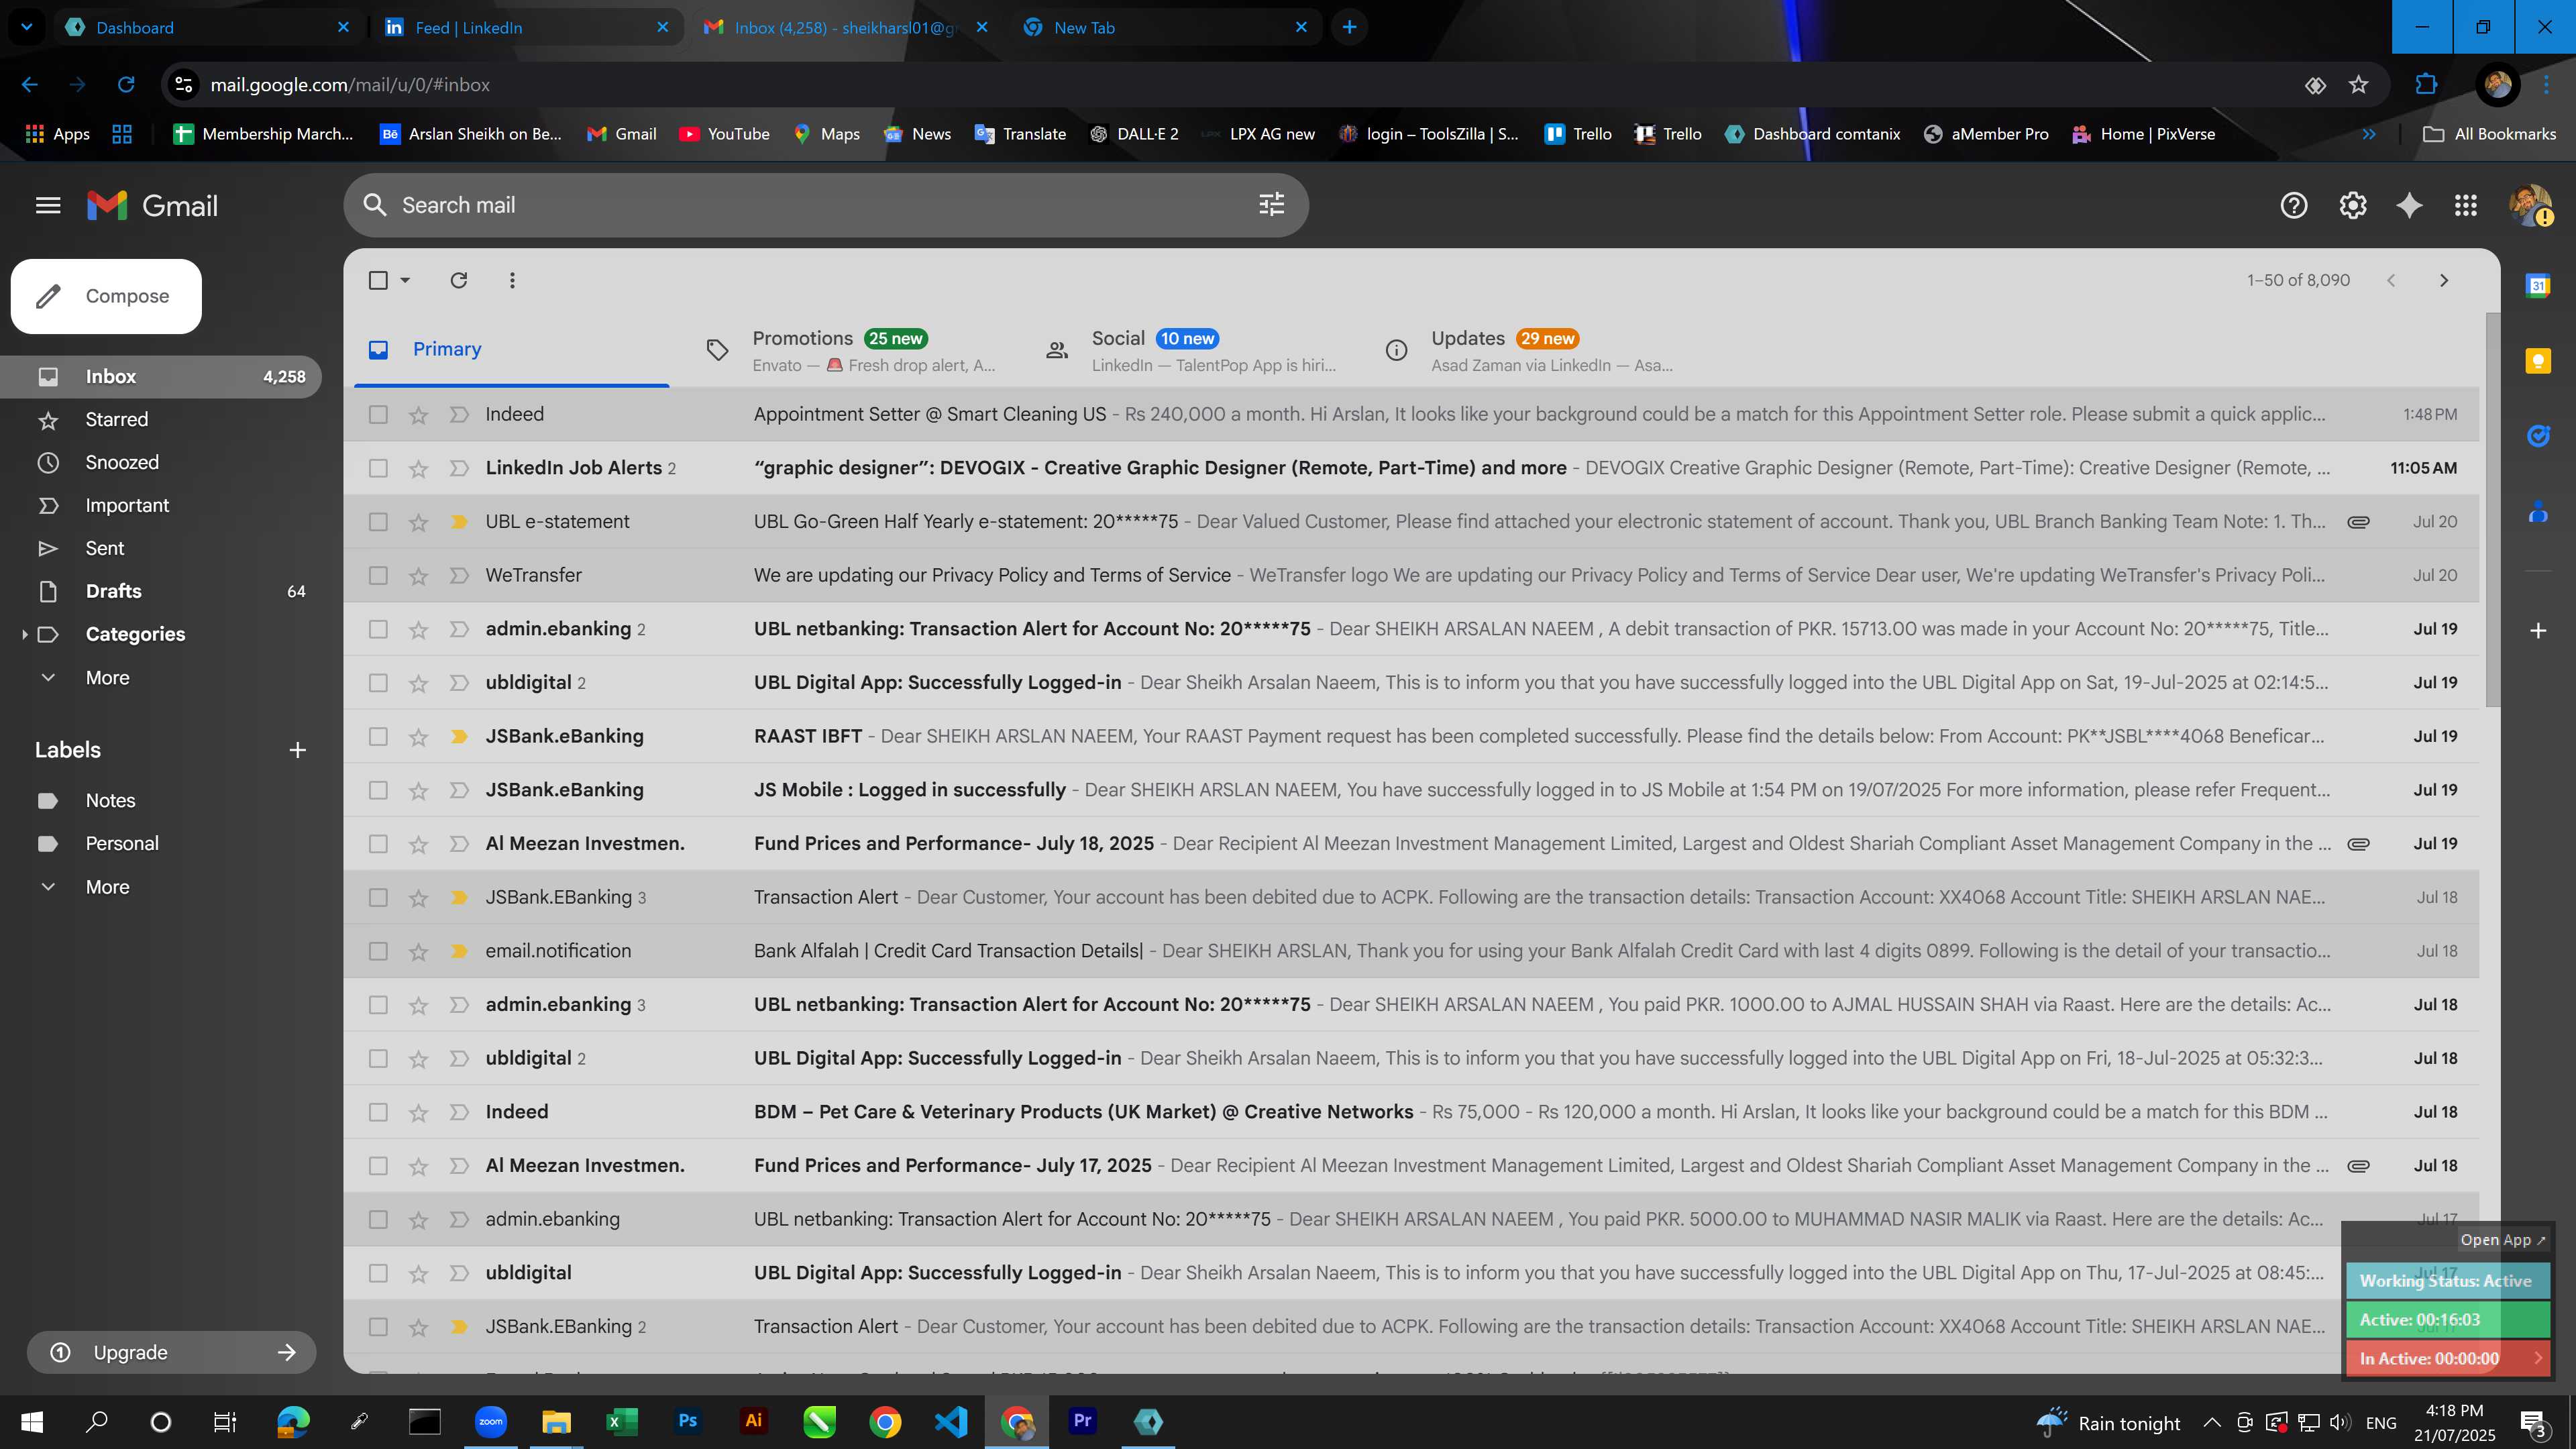
Task: Get add-ons plus icon in side panel
Action: click(2538, 631)
